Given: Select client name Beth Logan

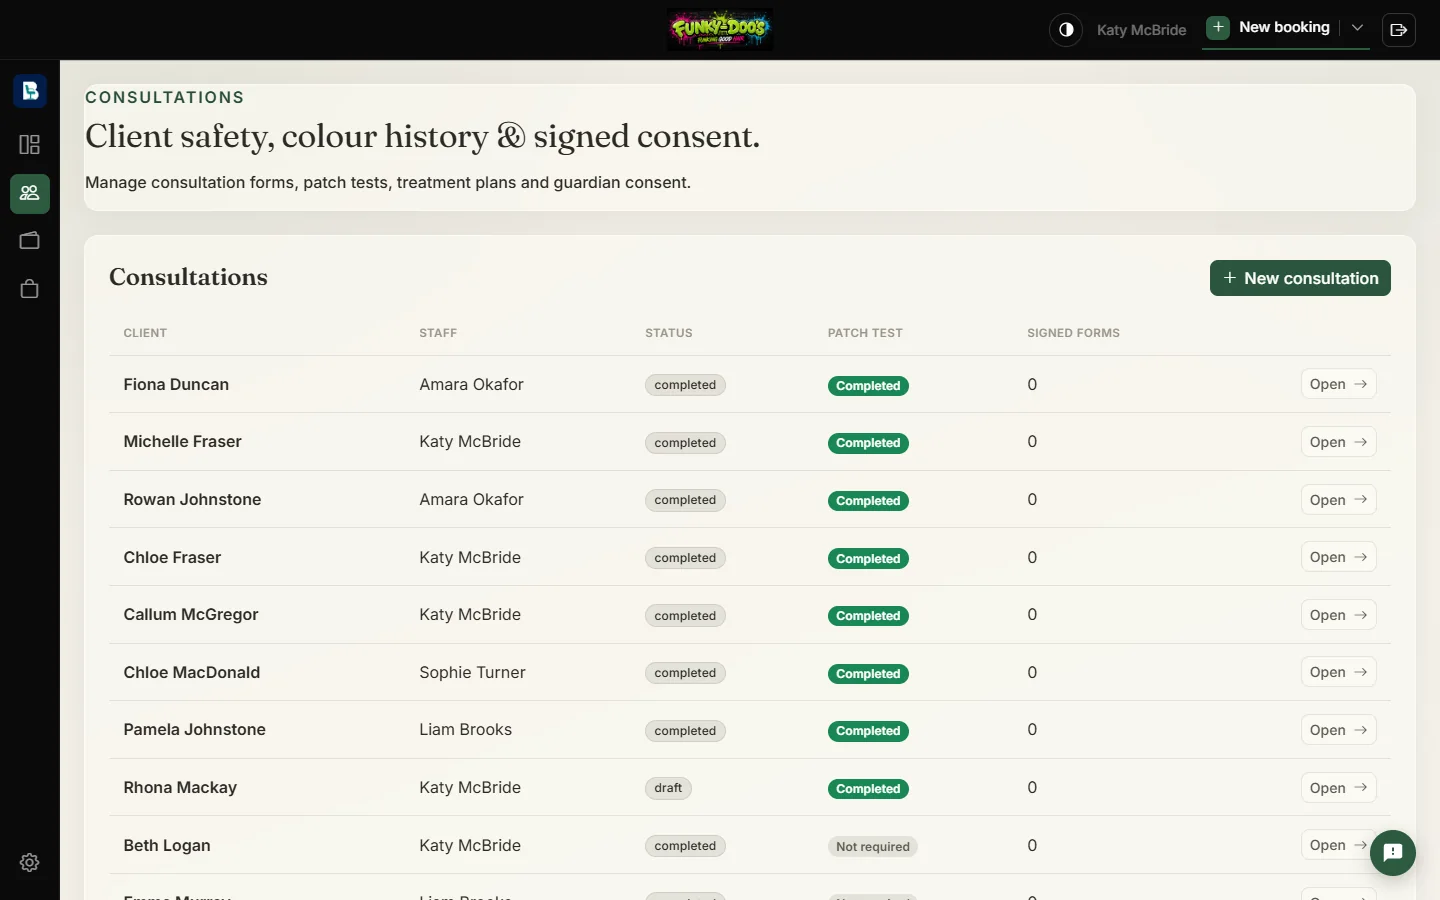Looking at the screenshot, I should click(x=167, y=846).
